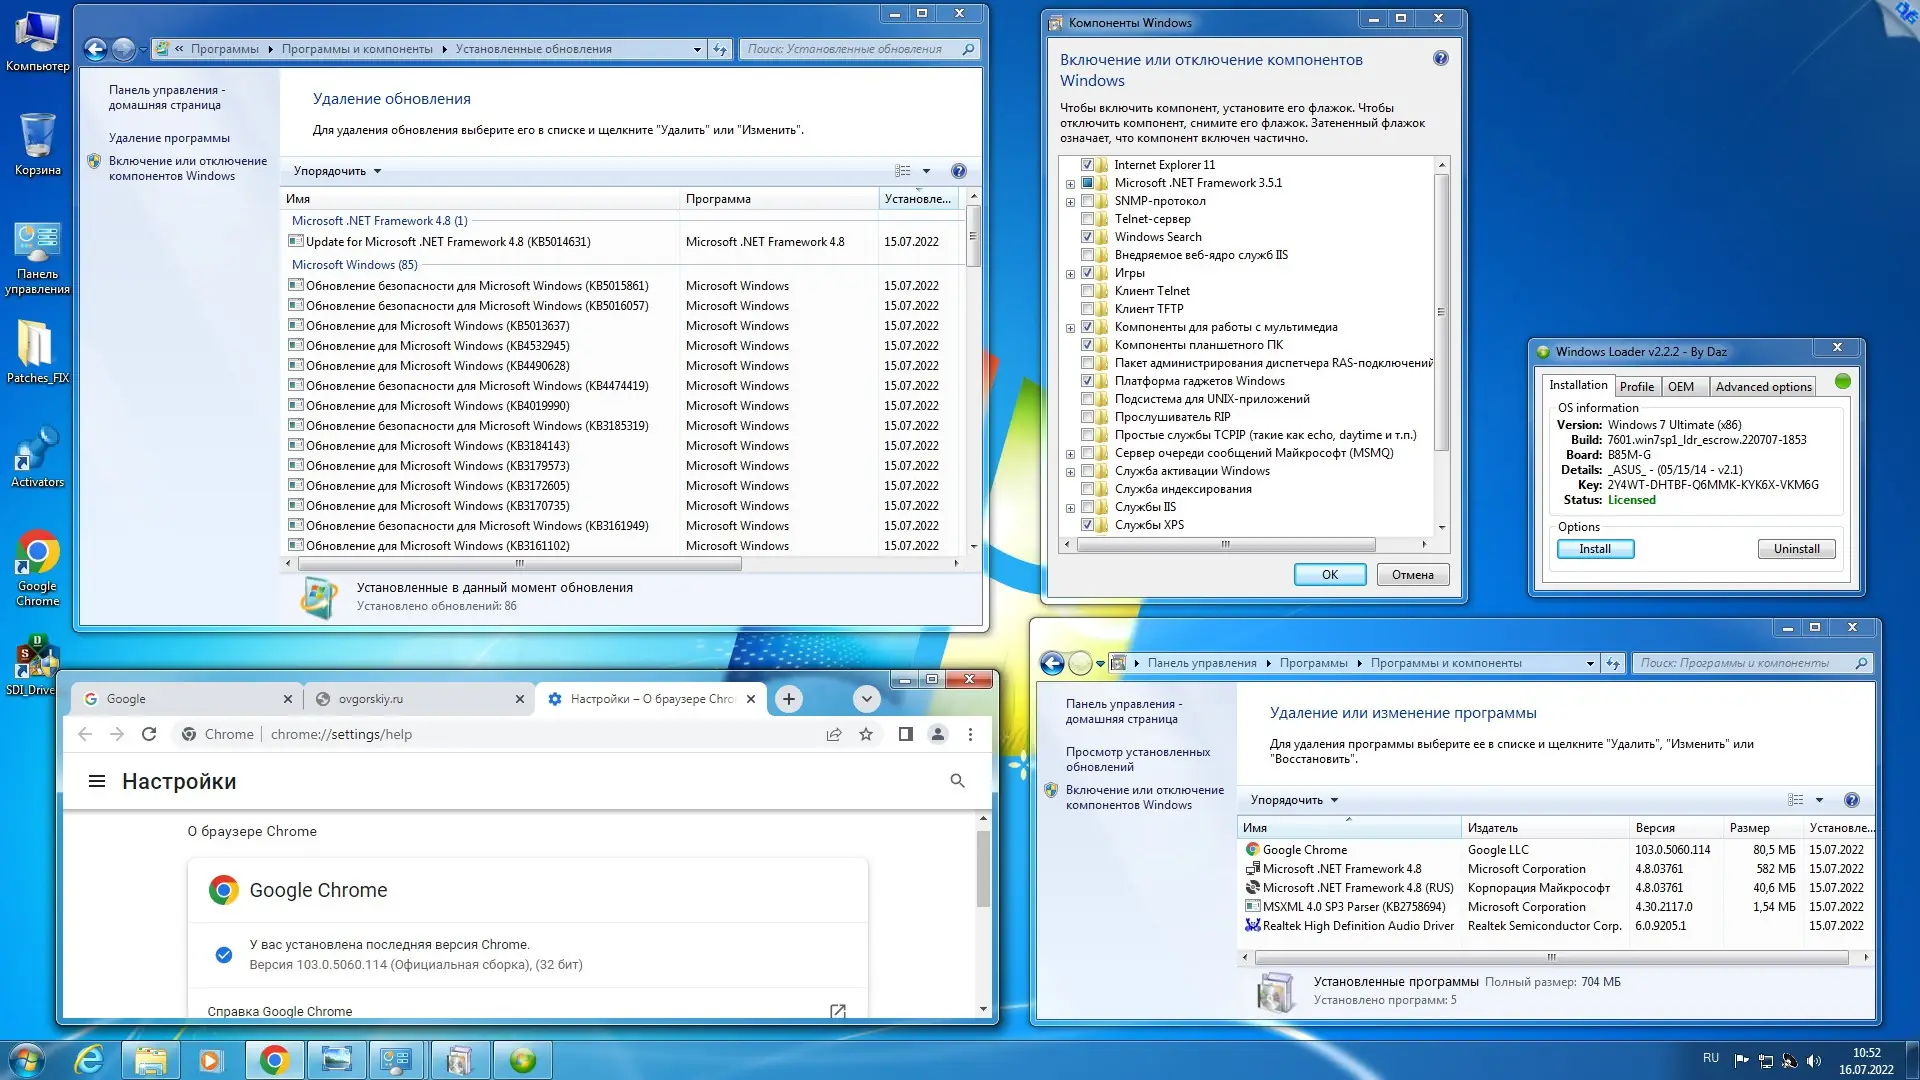The height and width of the screenshot is (1080, 1920).
Task: Click help icon in Компоненты Windows dialog
Action: pyautogui.click(x=1440, y=59)
